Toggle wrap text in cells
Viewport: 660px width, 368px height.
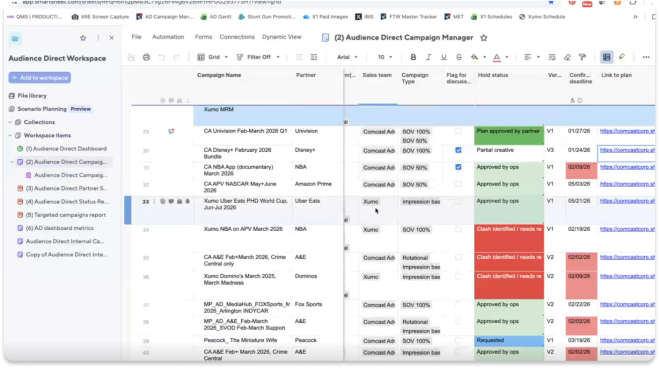(552, 57)
